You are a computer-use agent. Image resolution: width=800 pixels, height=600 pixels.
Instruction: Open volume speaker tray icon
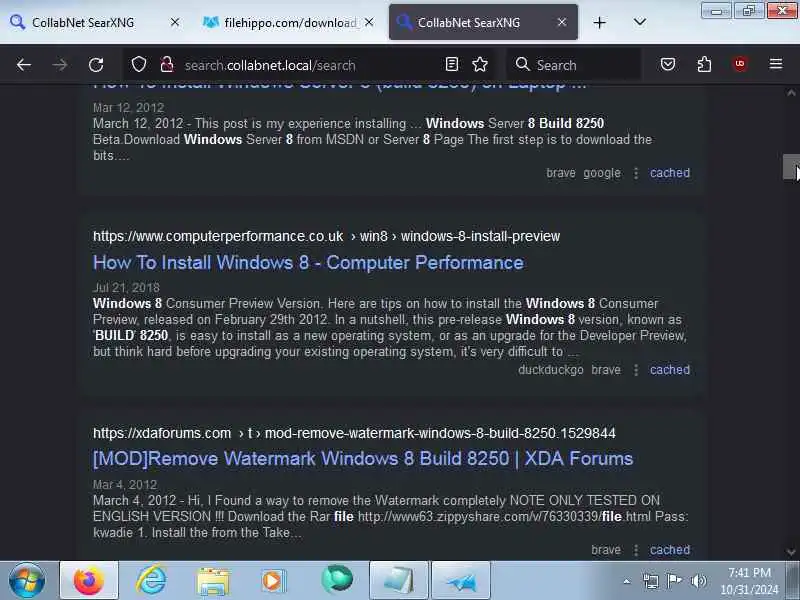point(698,581)
